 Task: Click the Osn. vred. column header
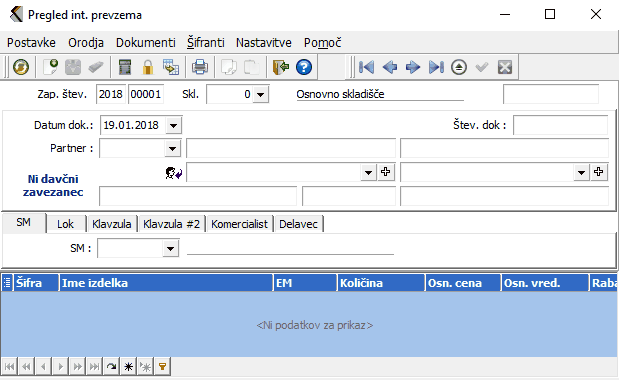coord(545,283)
